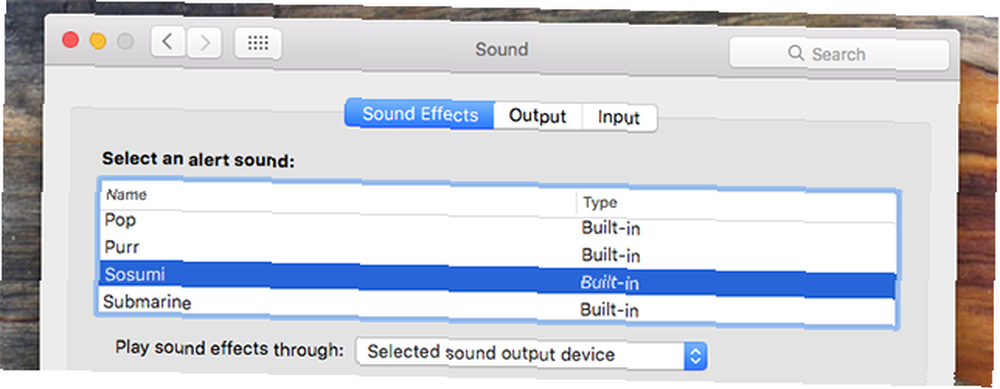Switch to the Output tab

pyautogui.click(x=538, y=117)
